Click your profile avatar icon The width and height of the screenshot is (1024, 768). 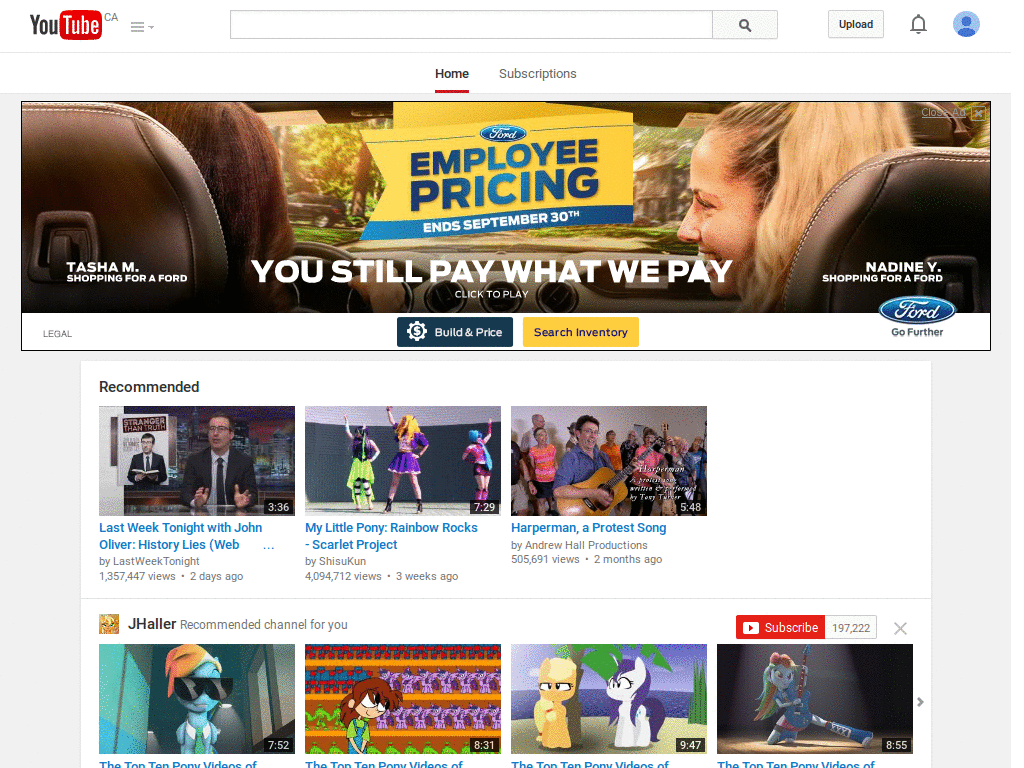click(x=966, y=24)
